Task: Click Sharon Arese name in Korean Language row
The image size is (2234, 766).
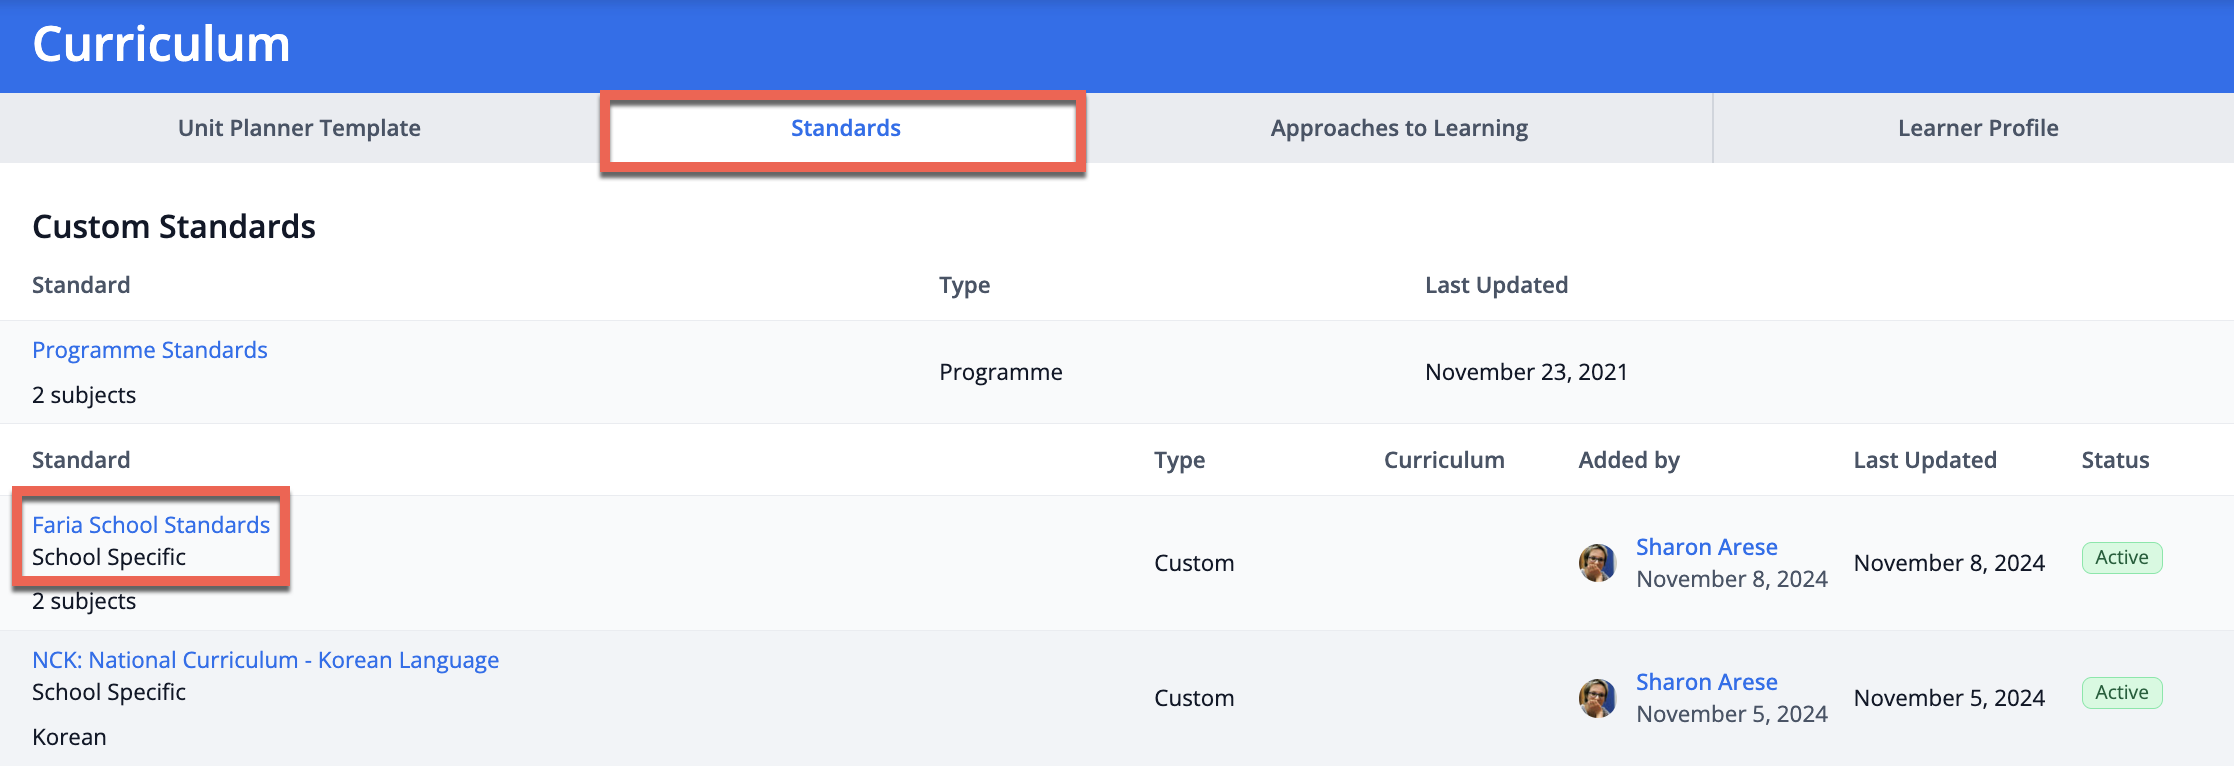Action: click(x=1706, y=682)
